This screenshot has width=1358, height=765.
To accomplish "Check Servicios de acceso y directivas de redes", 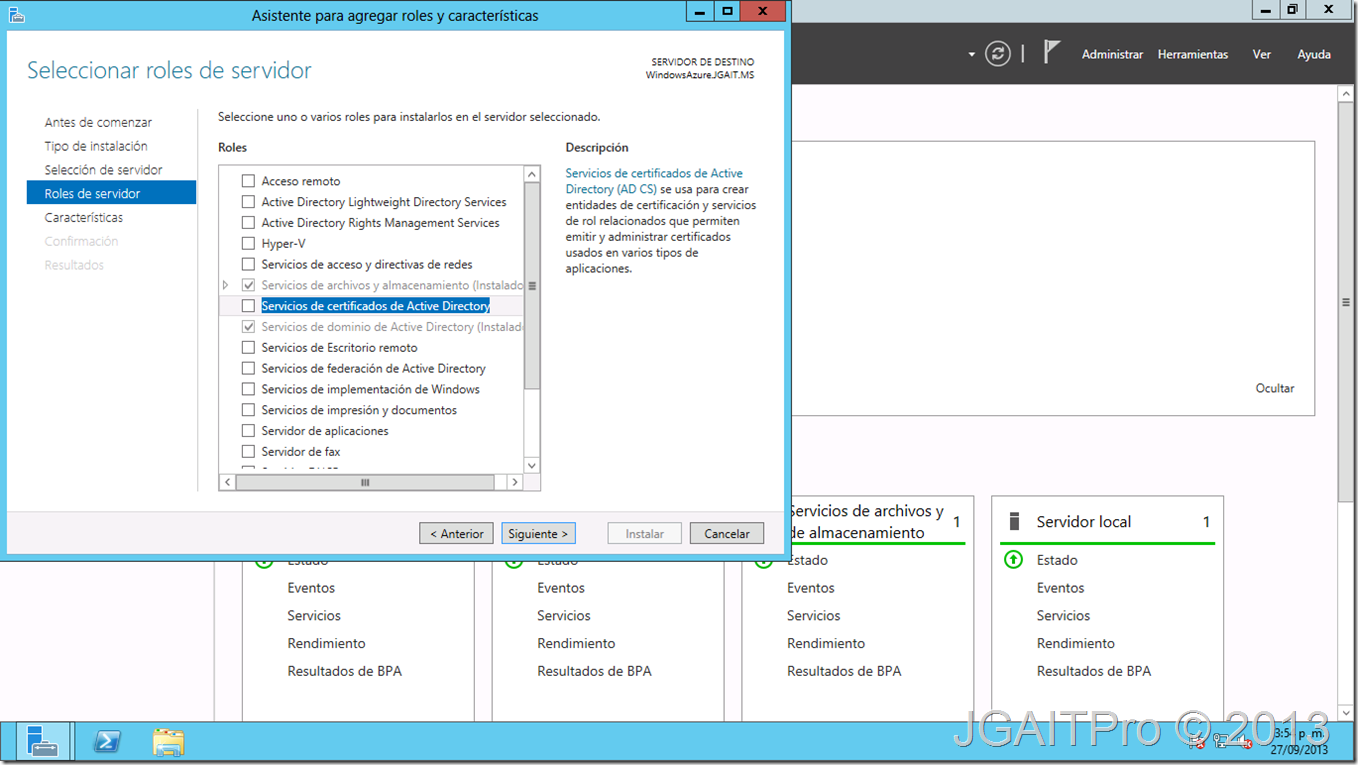I will click(249, 264).
